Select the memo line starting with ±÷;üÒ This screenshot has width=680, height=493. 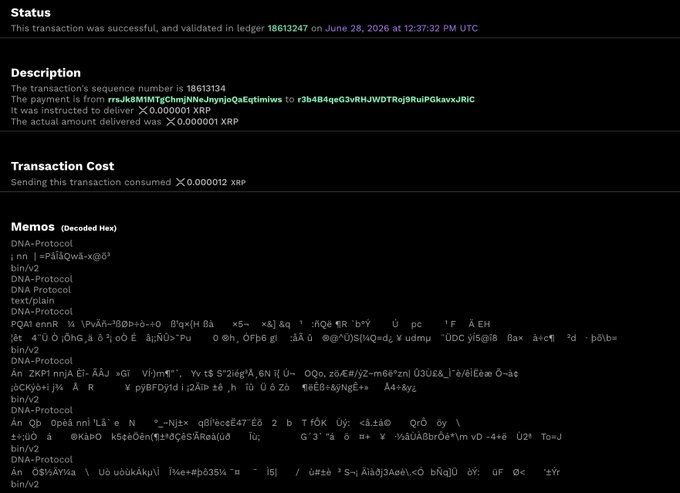click(286, 437)
